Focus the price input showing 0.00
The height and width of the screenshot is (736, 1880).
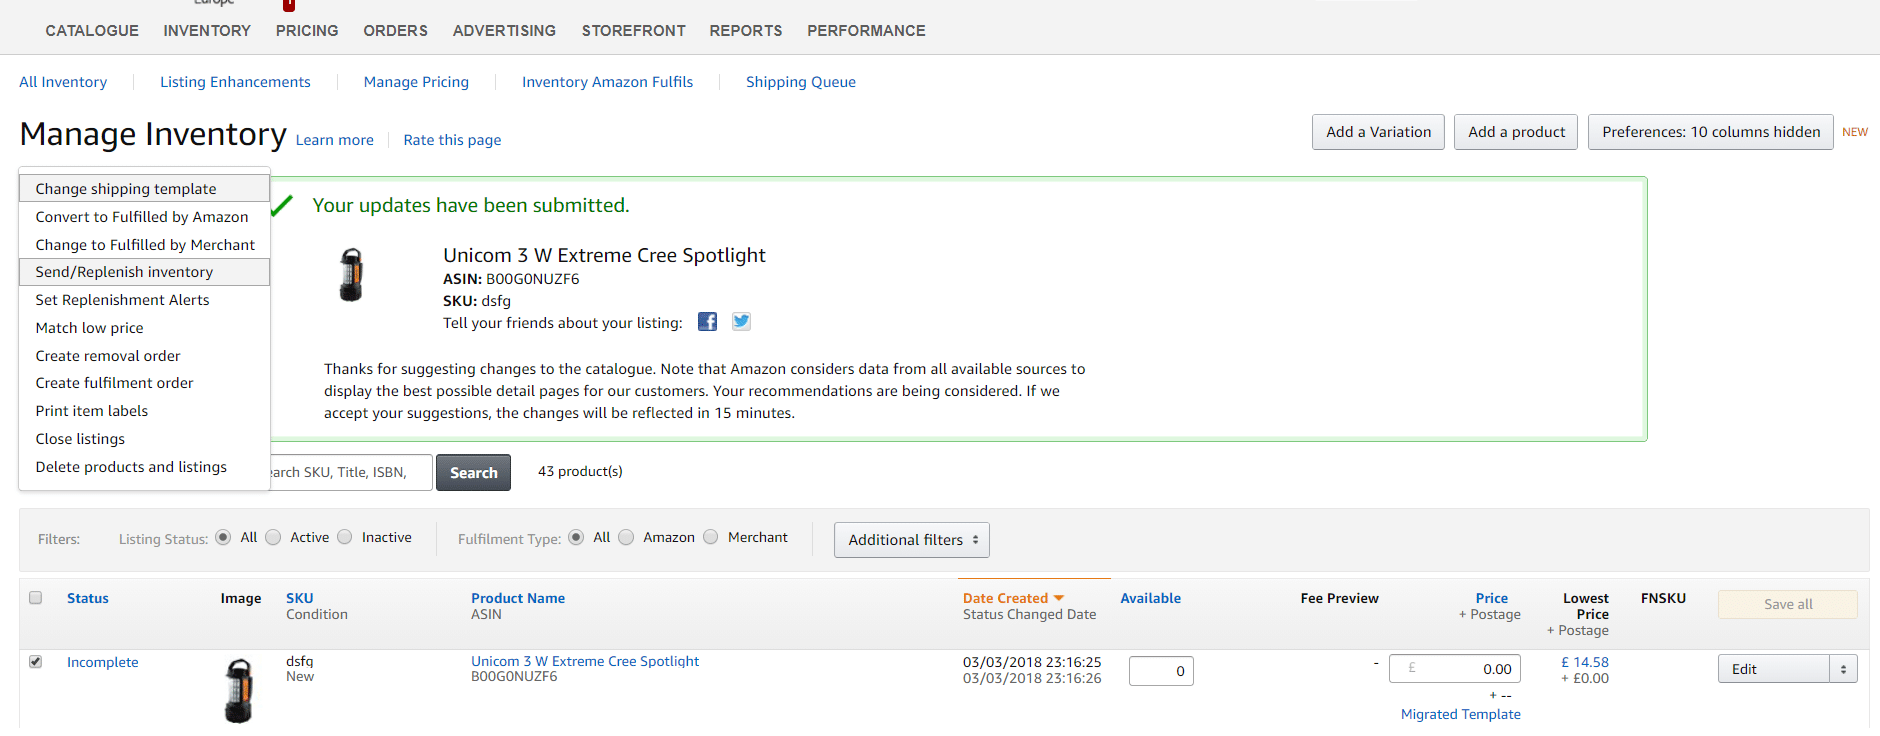pos(1455,669)
